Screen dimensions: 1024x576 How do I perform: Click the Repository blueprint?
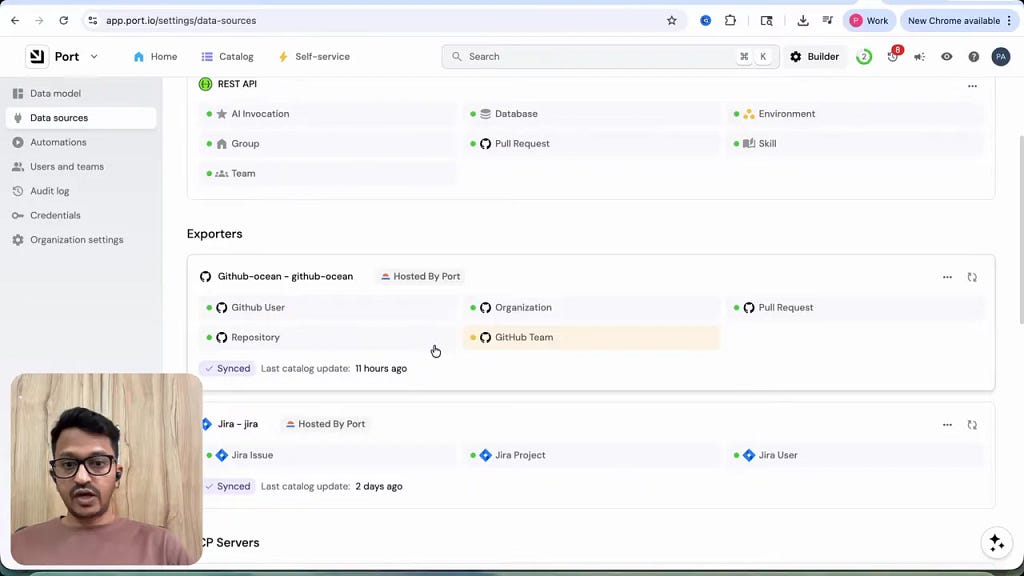point(328,338)
